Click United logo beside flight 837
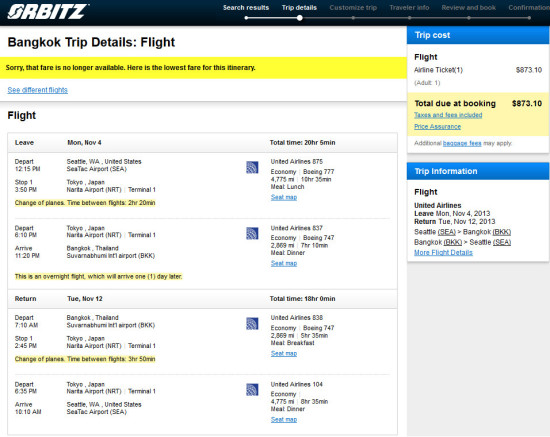 252,233
